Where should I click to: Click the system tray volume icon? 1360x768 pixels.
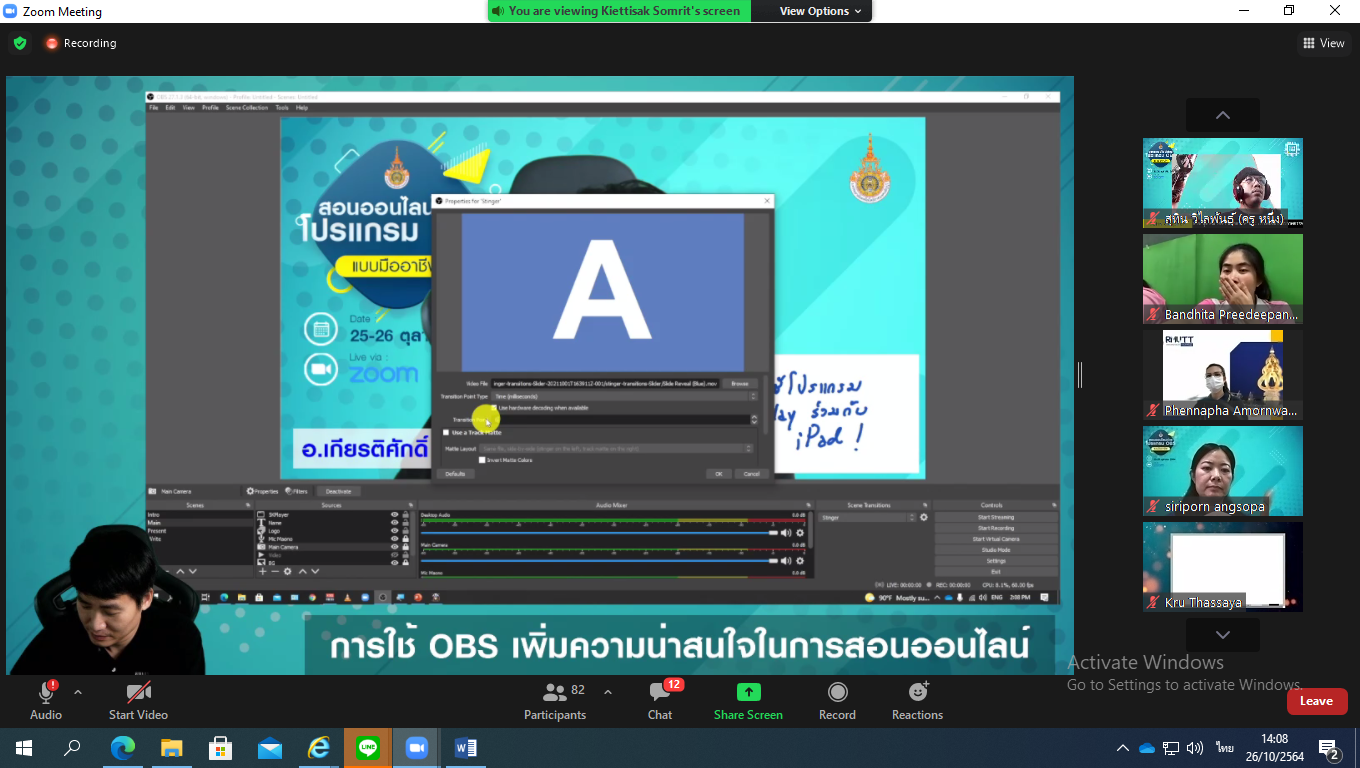click(x=1195, y=748)
